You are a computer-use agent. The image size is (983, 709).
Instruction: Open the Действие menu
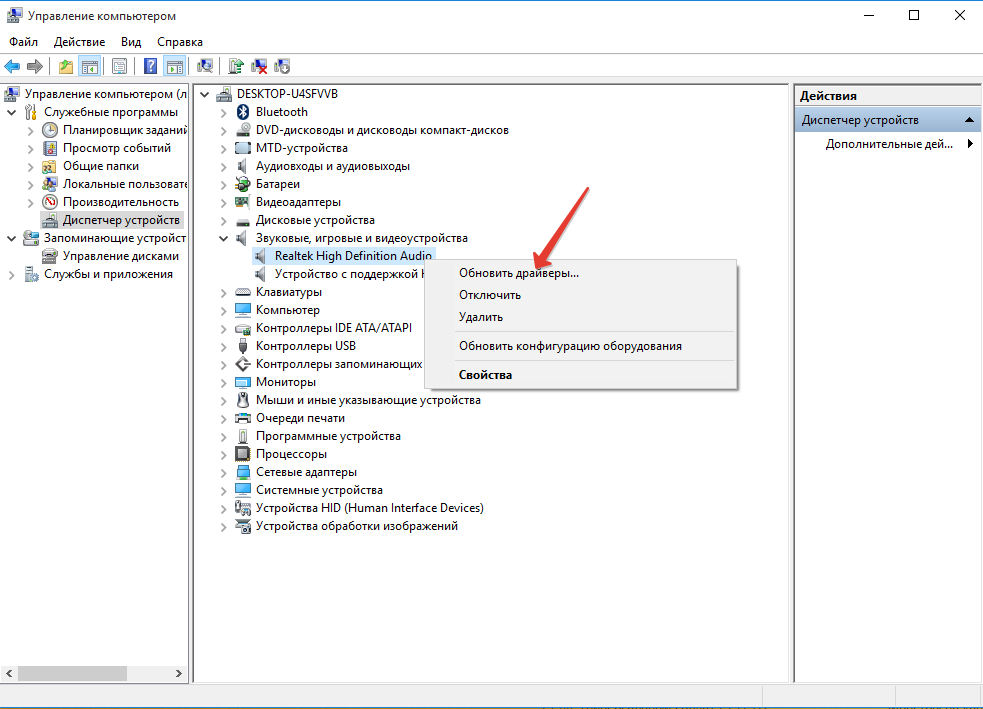point(80,42)
